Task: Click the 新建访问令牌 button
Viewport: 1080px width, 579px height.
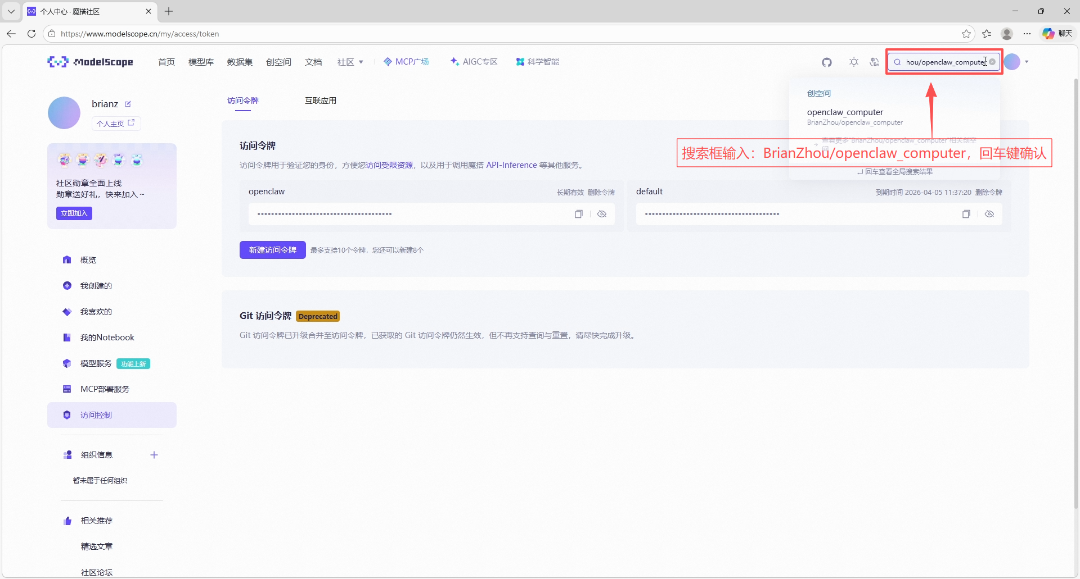Action: click(x=273, y=250)
